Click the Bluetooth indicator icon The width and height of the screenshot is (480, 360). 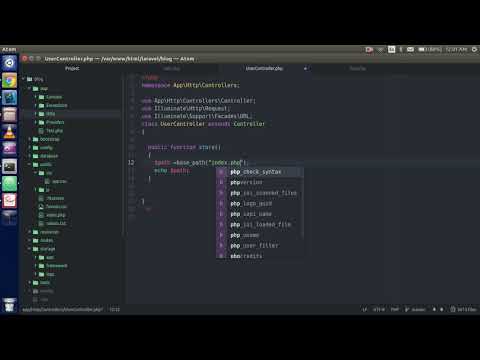[401, 49]
